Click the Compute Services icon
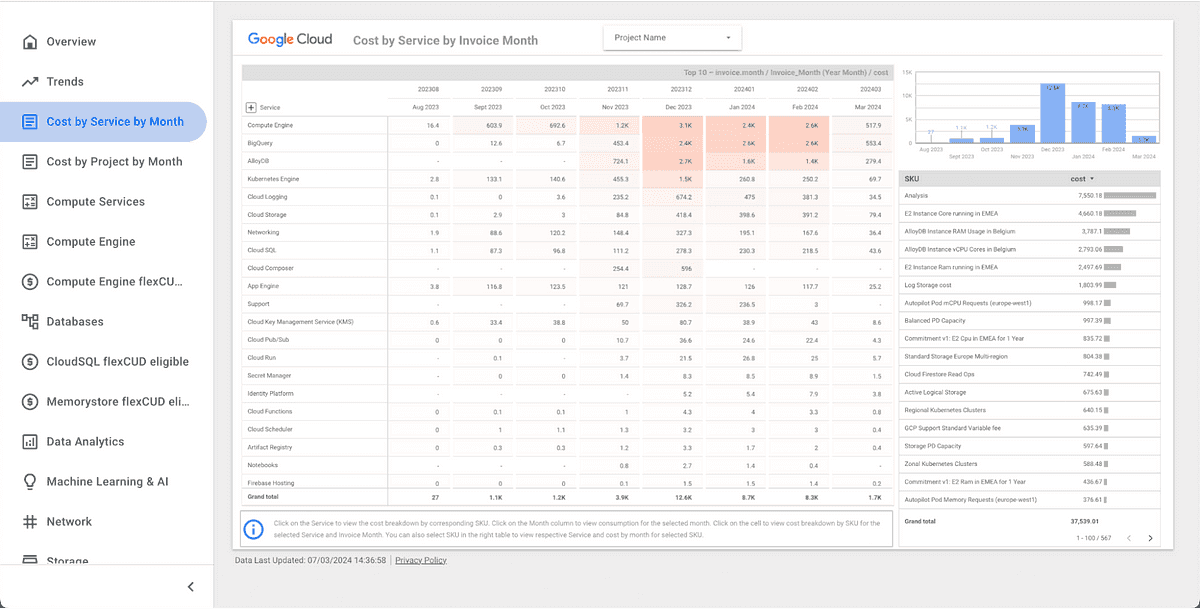The height and width of the screenshot is (609, 1200). [x=29, y=202]
